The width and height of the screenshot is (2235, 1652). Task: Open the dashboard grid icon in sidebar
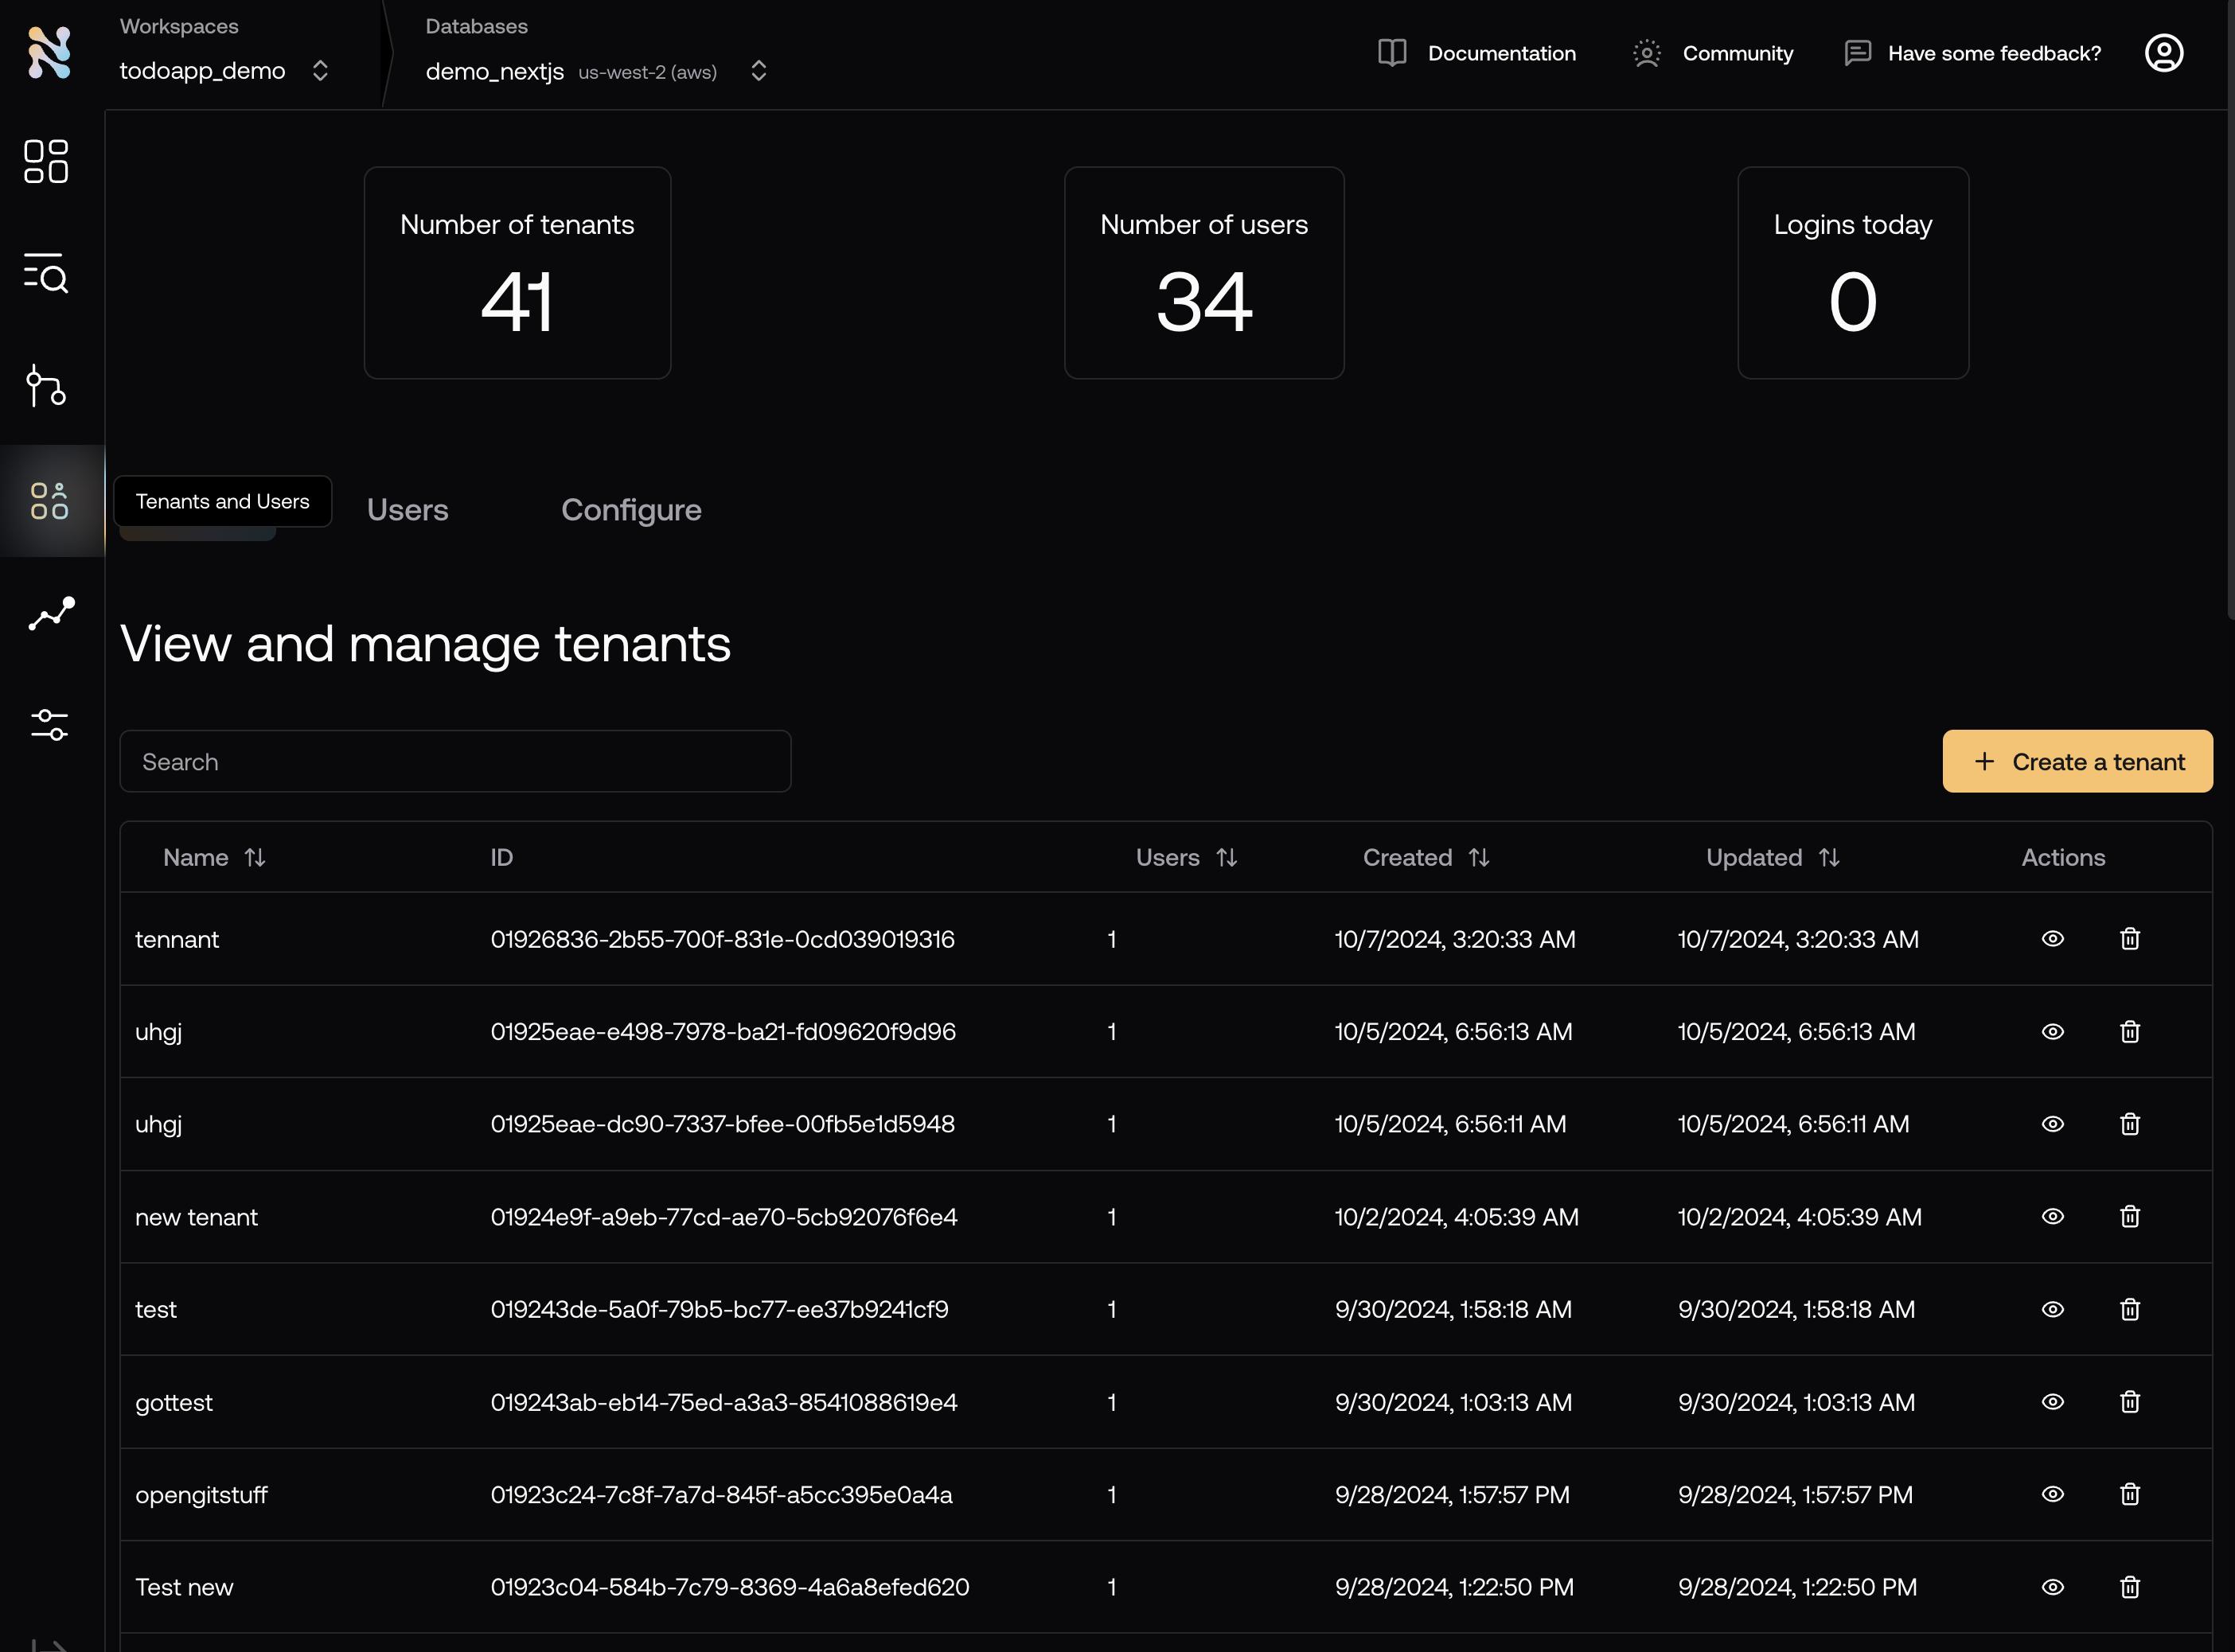click(46, 161)
